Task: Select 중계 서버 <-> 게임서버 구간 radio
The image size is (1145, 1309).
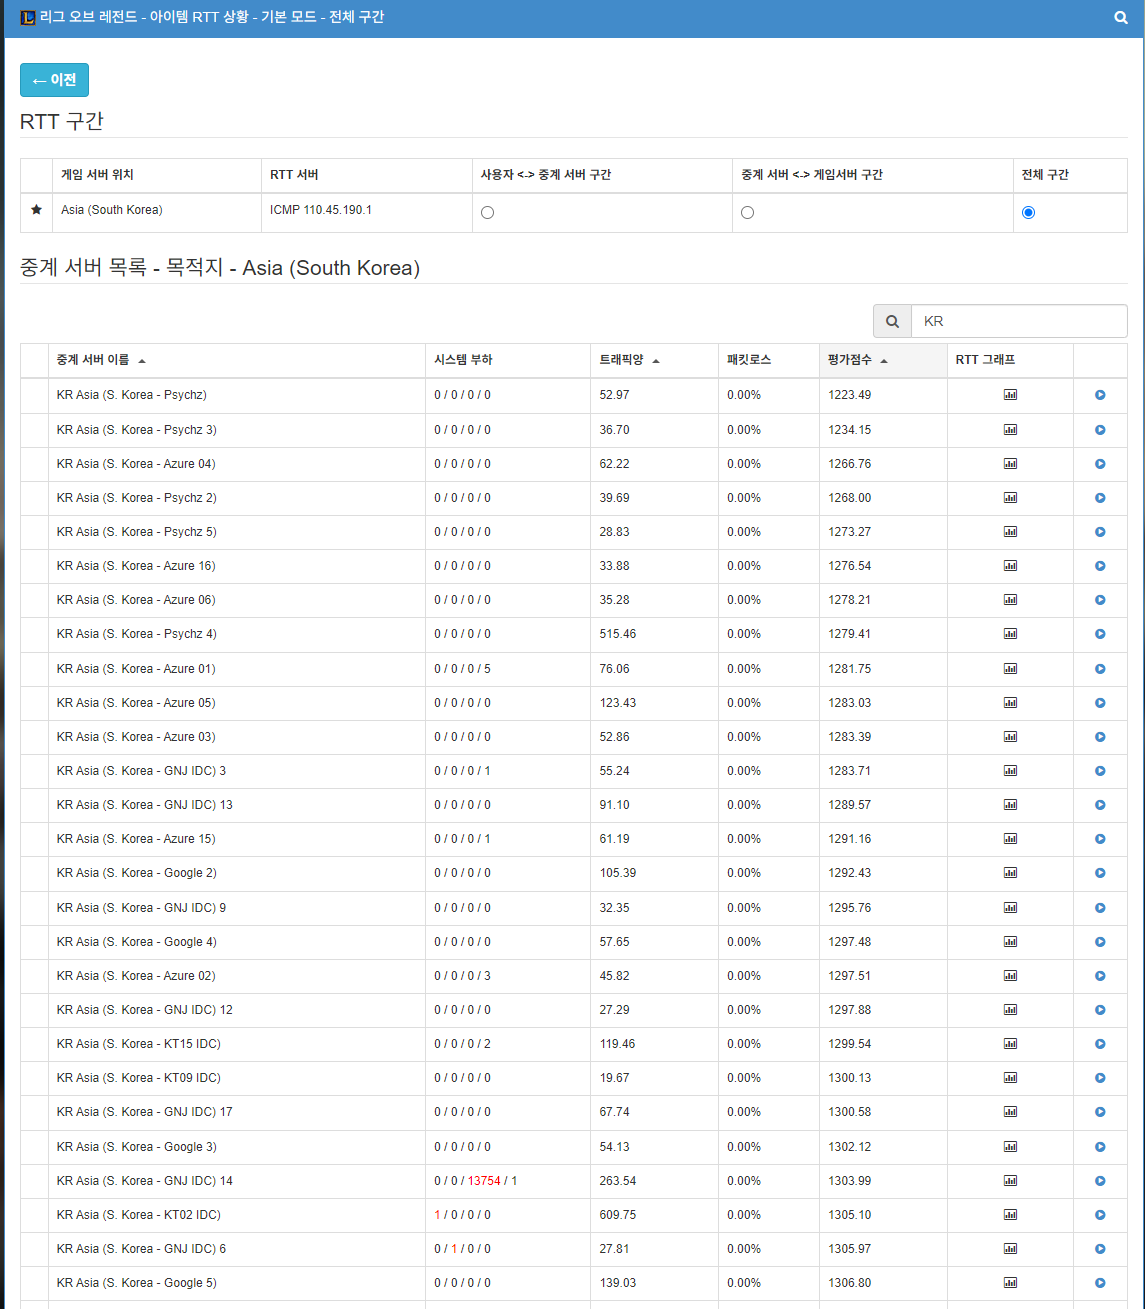Action: tap(747, 212)
